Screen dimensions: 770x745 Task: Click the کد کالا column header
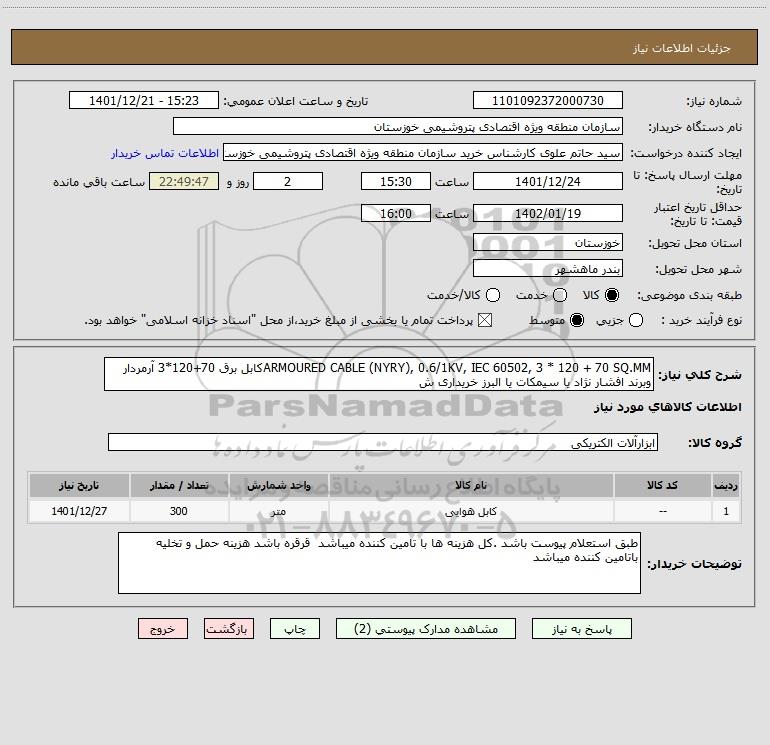point(662,485)
